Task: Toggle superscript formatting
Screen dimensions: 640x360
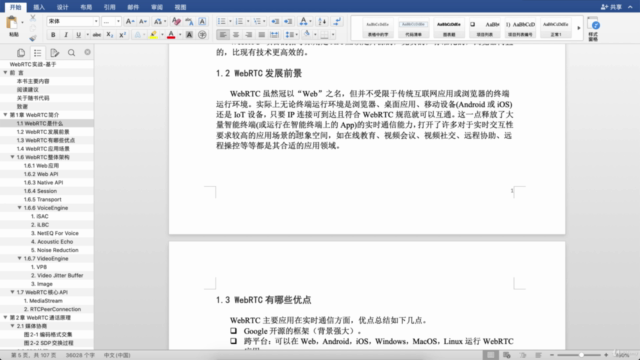Action: click(x=122, y=35)
